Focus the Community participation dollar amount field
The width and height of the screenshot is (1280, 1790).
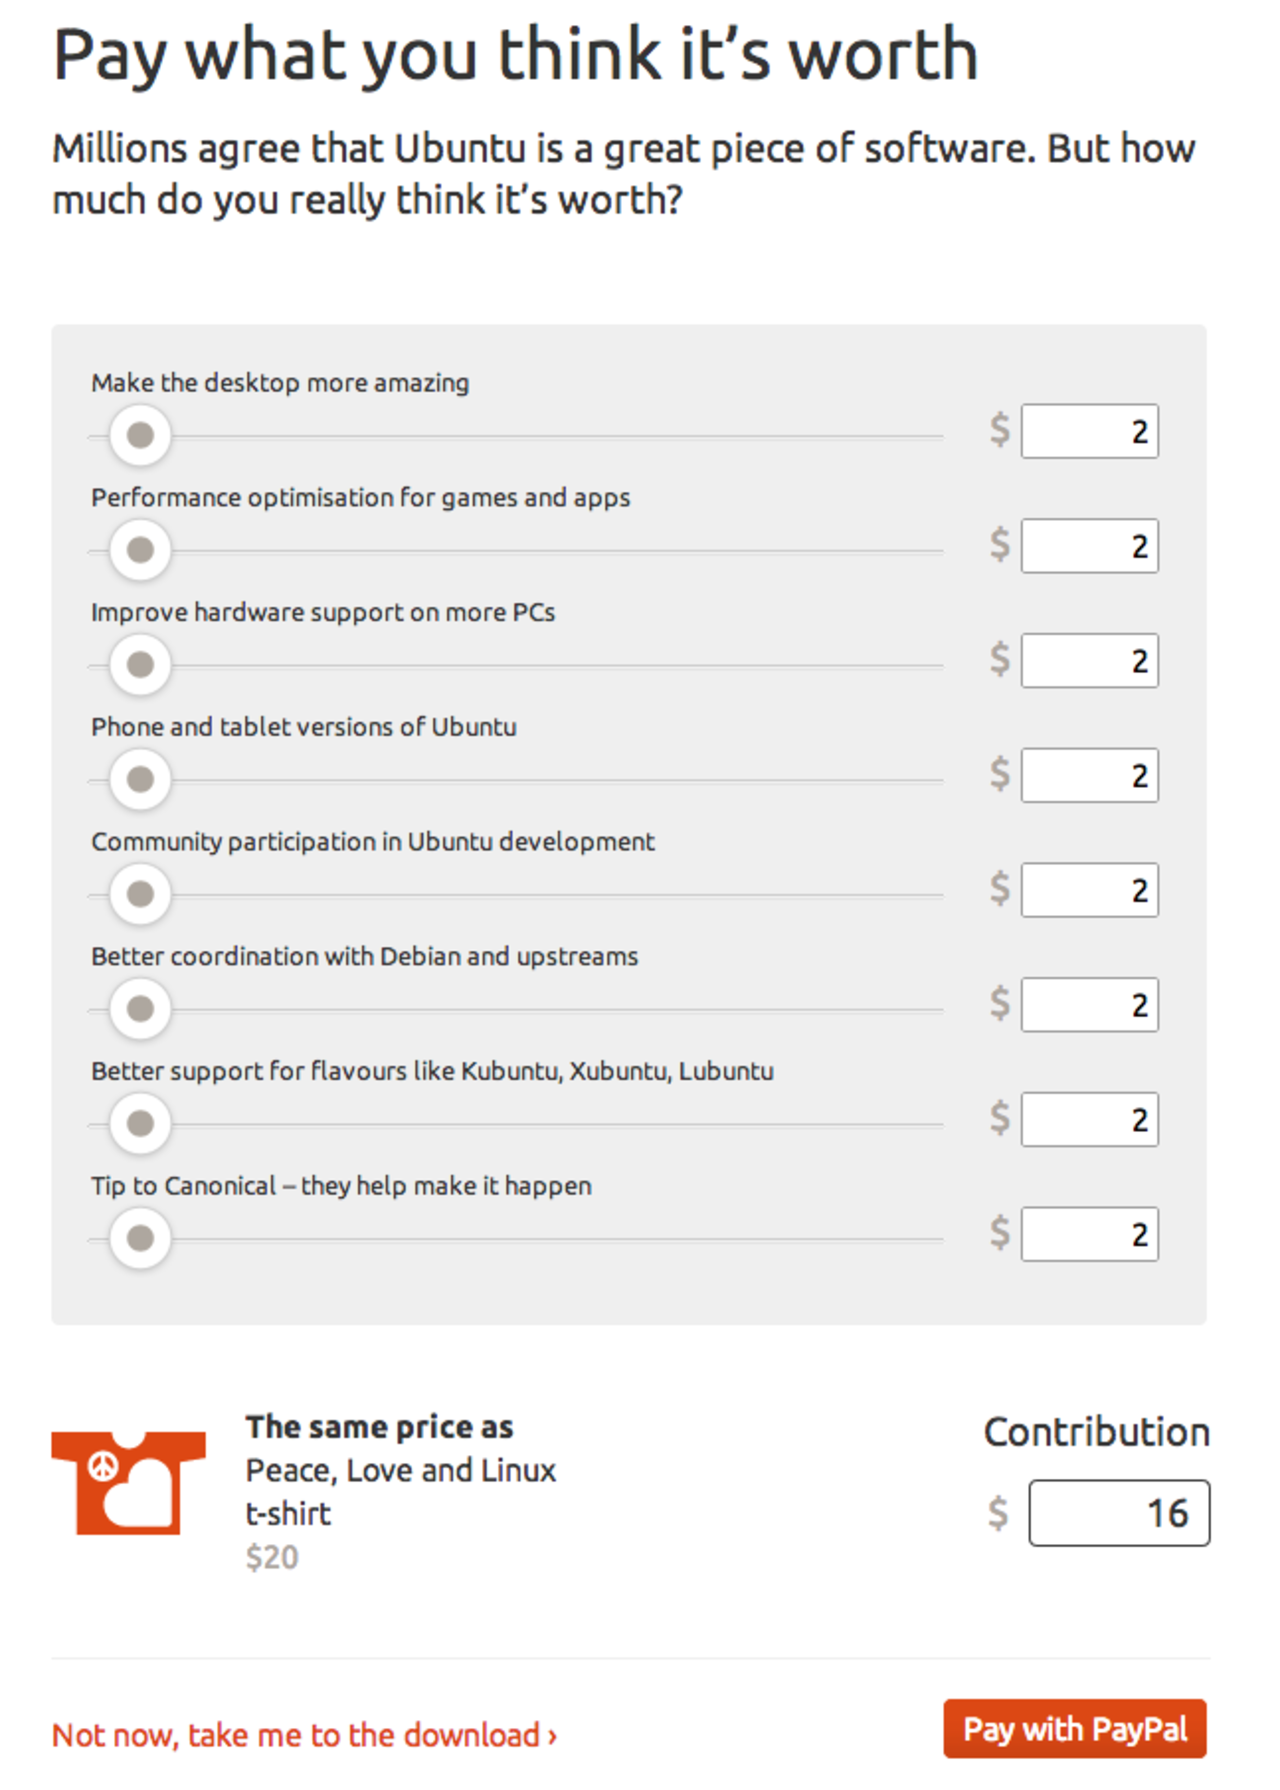pyautogui.click(x=1089, y=890)
